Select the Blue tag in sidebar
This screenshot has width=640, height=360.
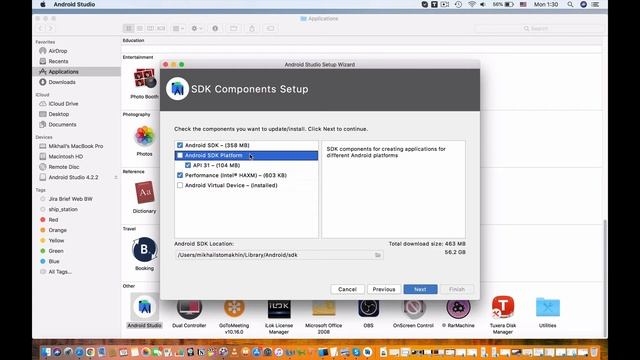tap(54, 261)
